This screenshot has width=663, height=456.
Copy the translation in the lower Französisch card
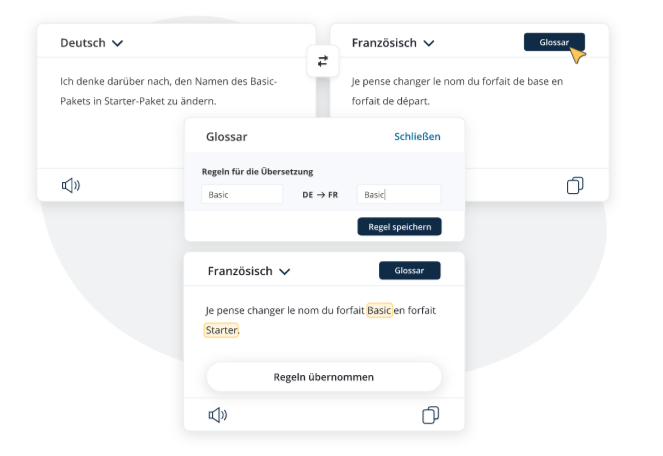[431, 415]
